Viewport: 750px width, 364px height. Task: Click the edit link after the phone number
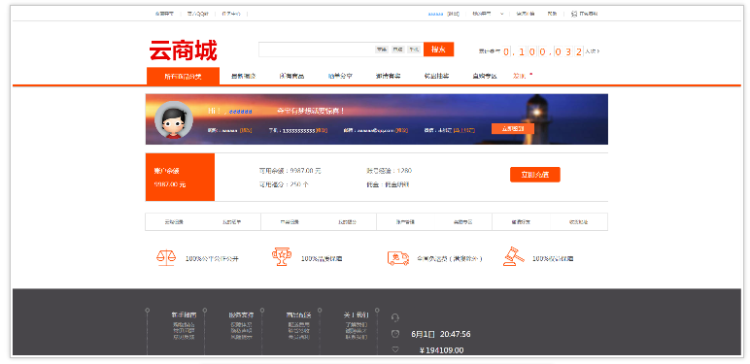tap(321, 130)
